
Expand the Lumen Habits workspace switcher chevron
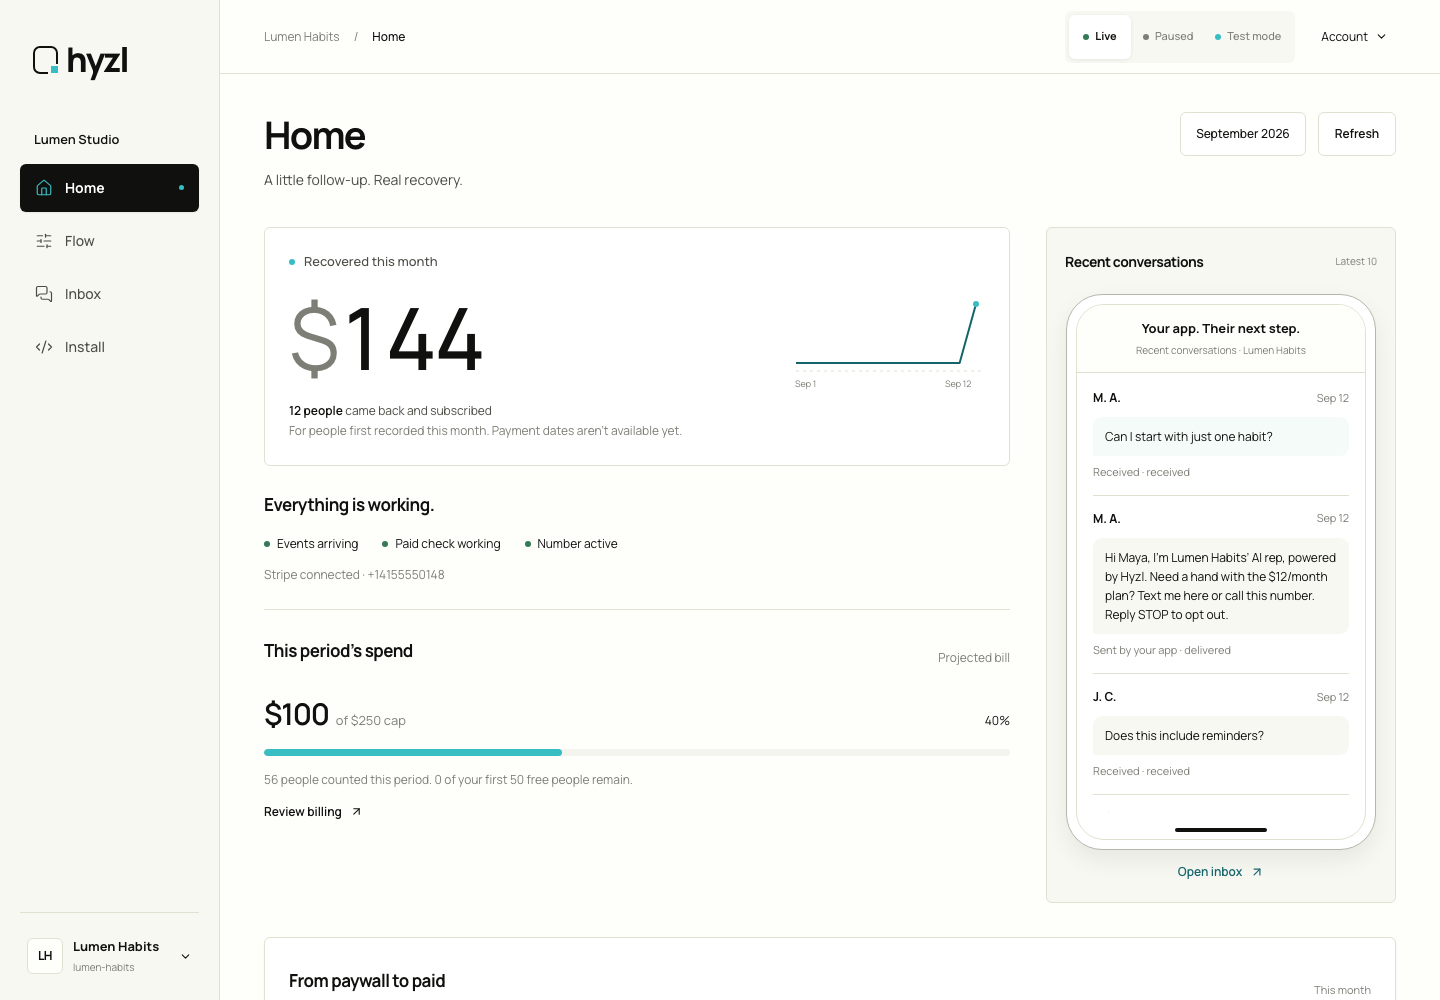coord(185,957)
